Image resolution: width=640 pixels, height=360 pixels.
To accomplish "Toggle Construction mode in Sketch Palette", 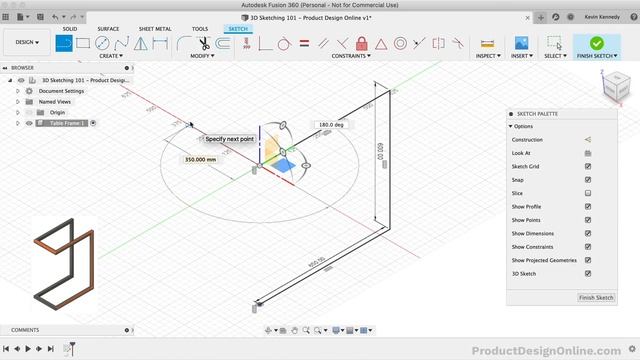I will coord(588,140).
